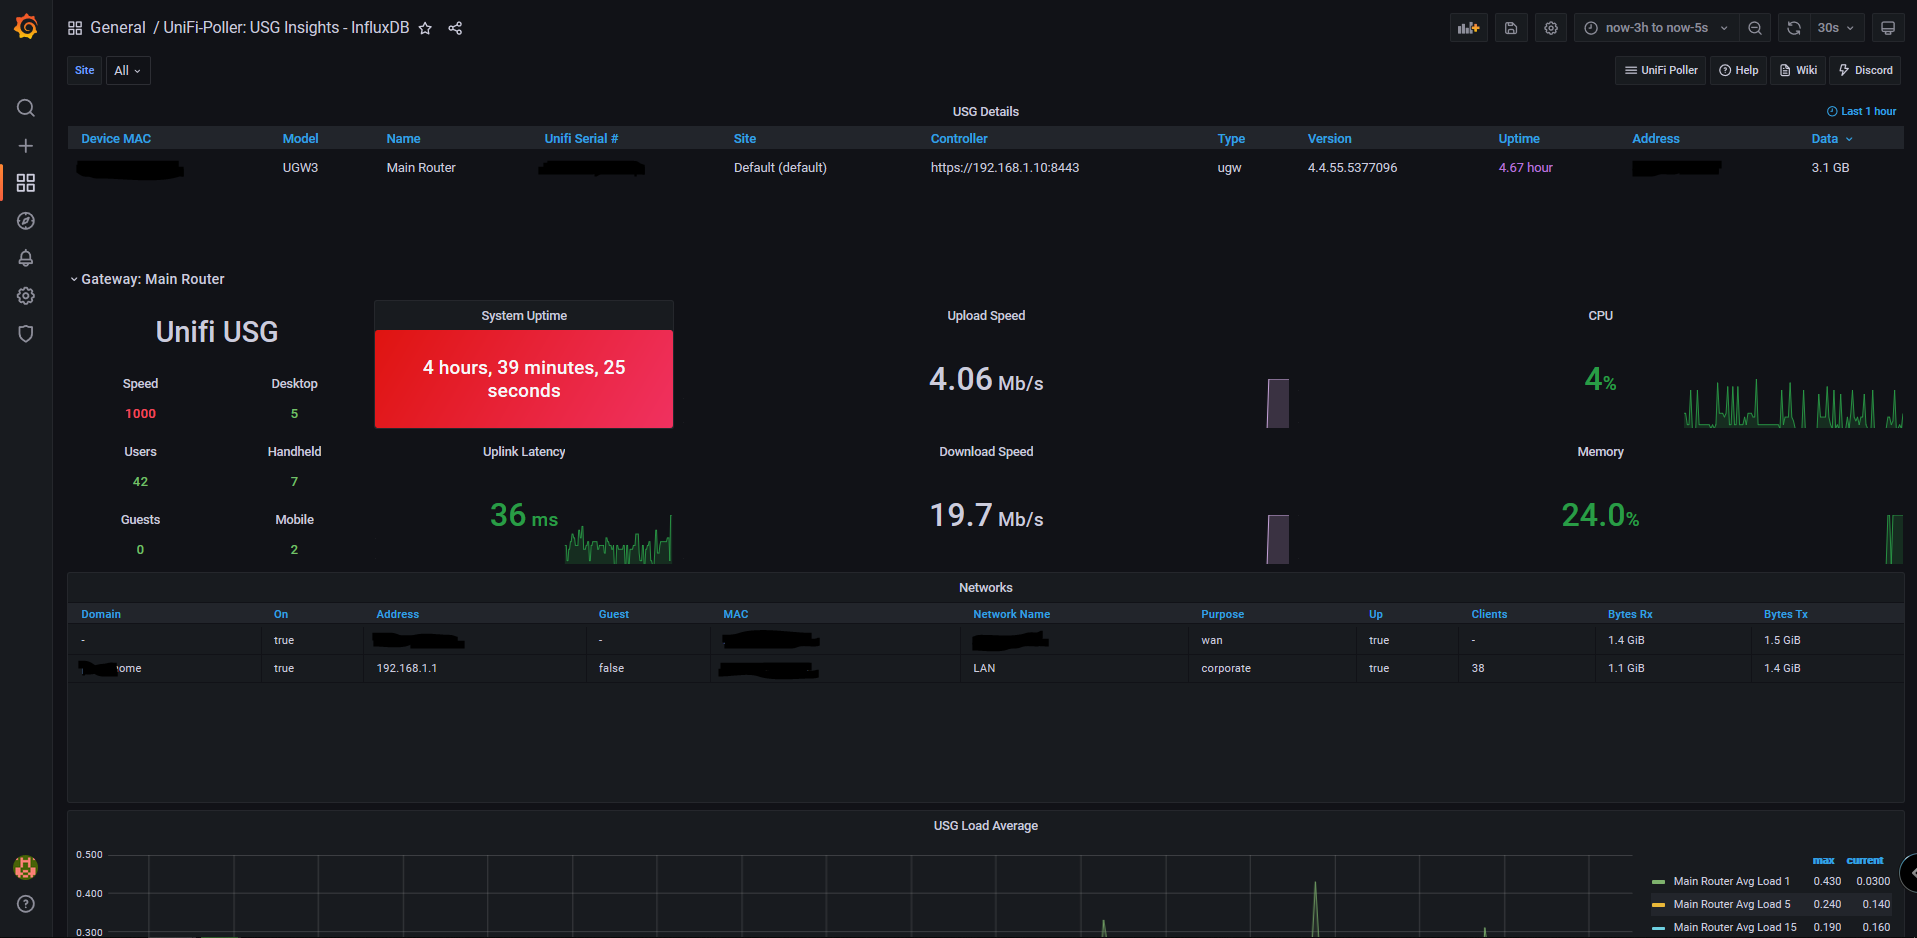Click controller URL https://192.168.1.10:8443
The height and width of the screenshot is (938, 1917).
pyautogui.click(x=1005, y=168)
